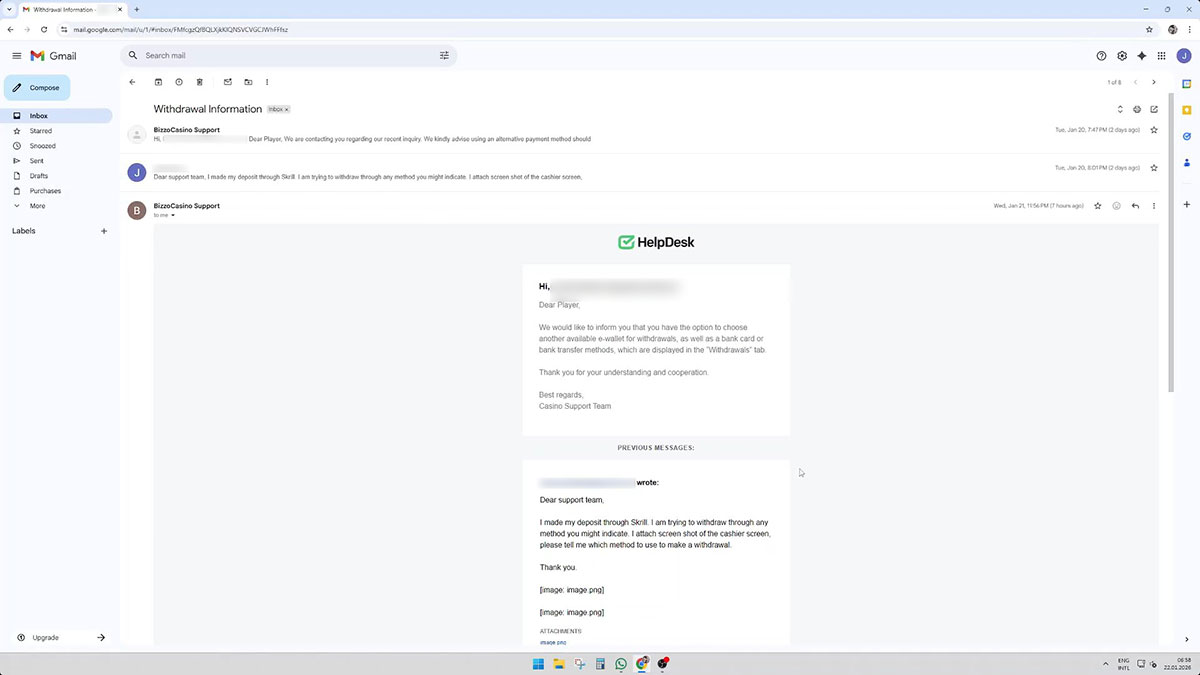The image size is (1200, 675).
Task: Reply to the latest BizzoCasino message
Action: pos(1135,206)
